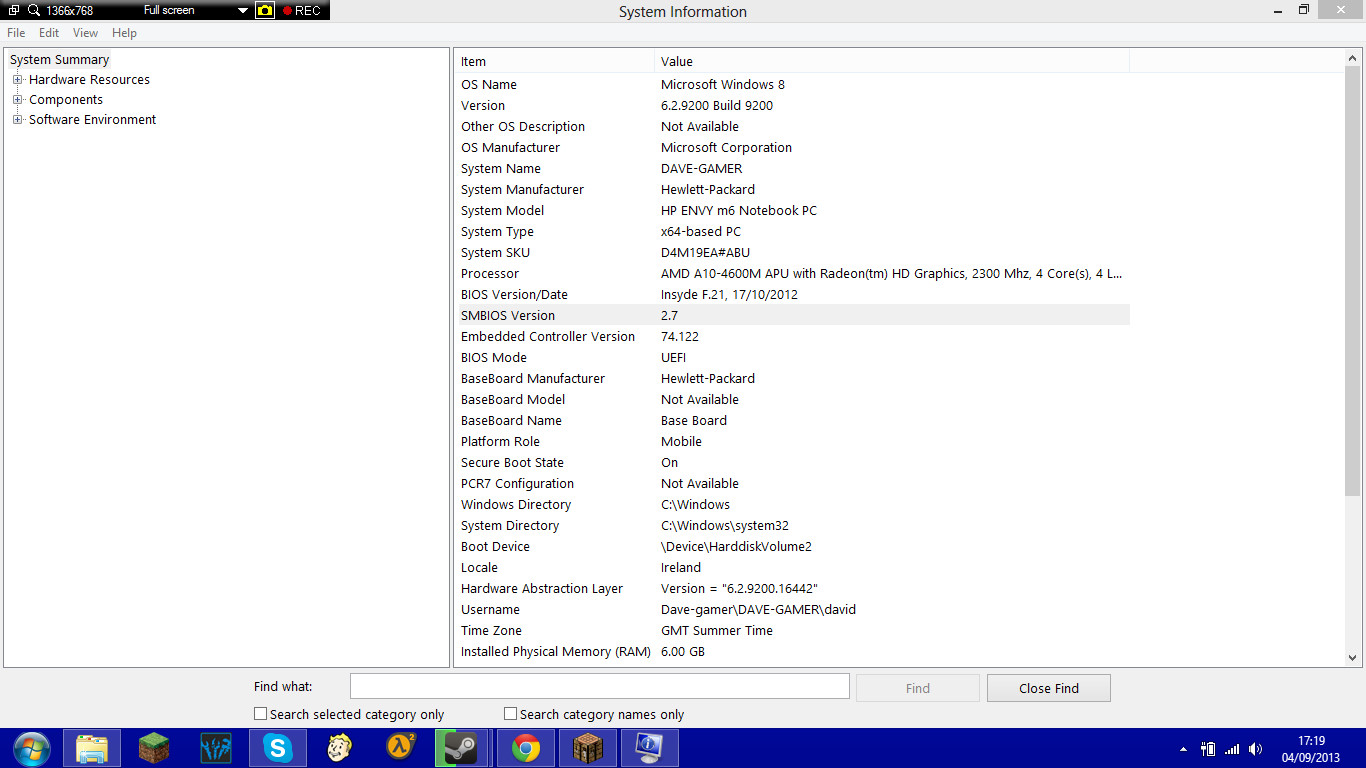This screenshot has height=768, width=1366.
Task: Expand the Components tree node
Action: coord(17,100)
